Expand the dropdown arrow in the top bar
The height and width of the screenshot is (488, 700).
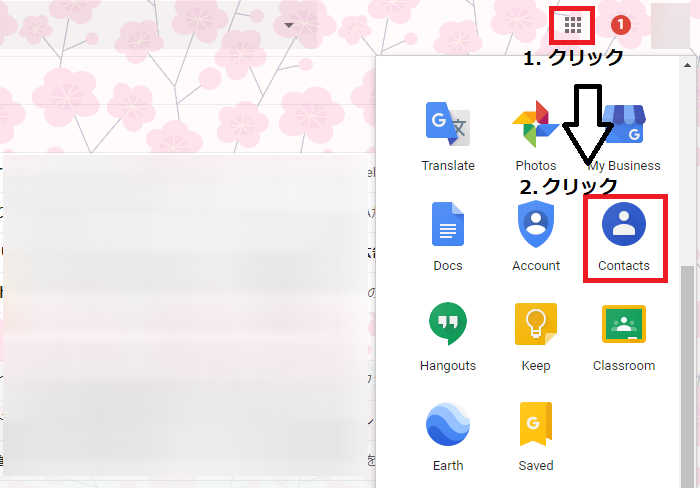pyautogui.click(x=289, y=25)
